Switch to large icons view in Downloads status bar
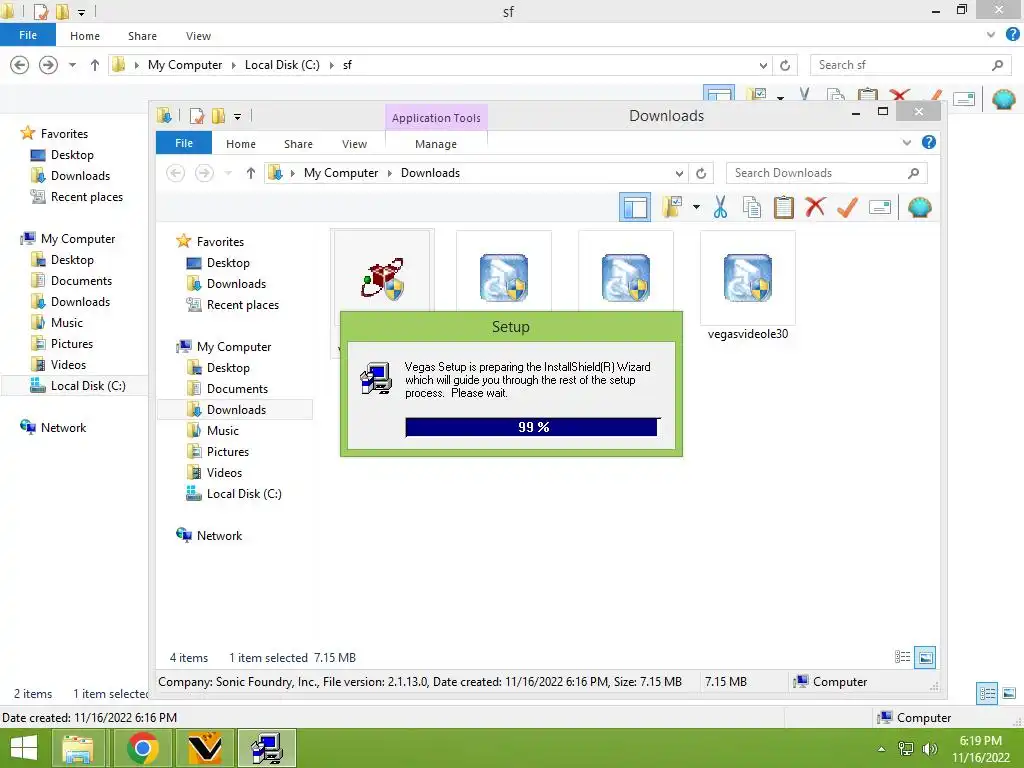The width and height of the screenshot is (1024, 768). click(925, 657)
